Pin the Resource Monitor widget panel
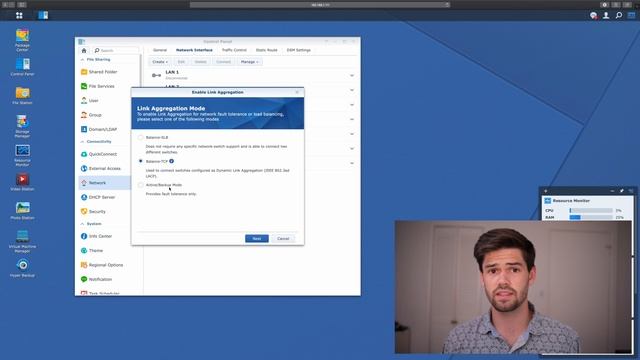 coord(622,191)
